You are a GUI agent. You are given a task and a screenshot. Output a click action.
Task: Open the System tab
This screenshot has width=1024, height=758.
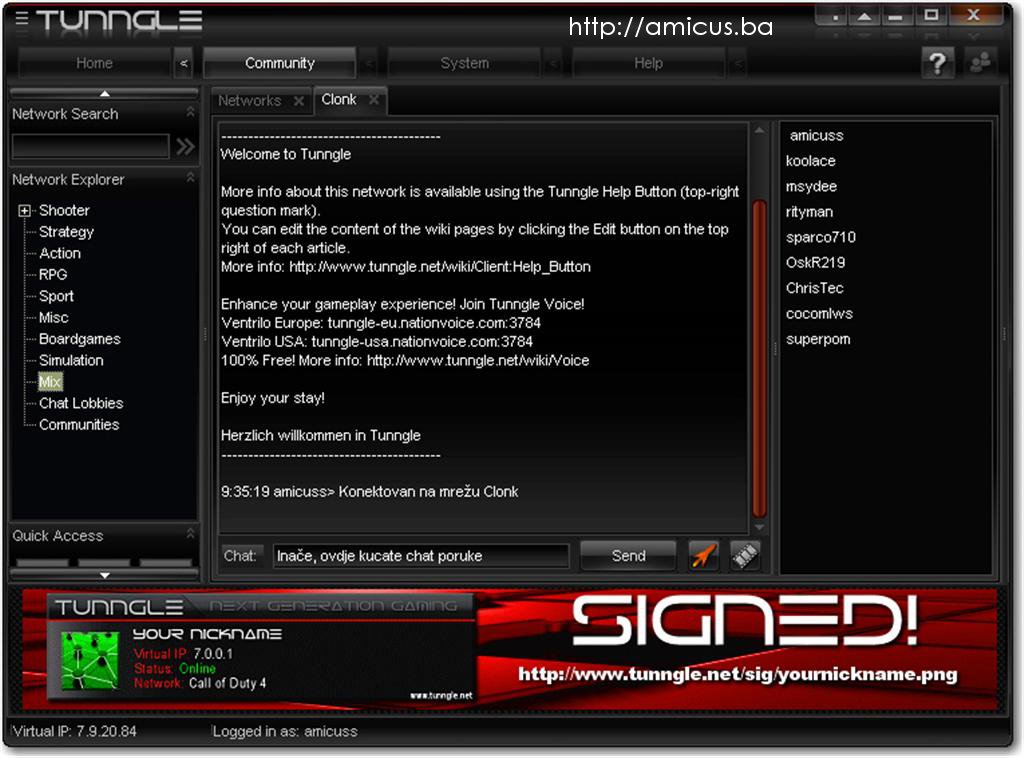[464, 63]
